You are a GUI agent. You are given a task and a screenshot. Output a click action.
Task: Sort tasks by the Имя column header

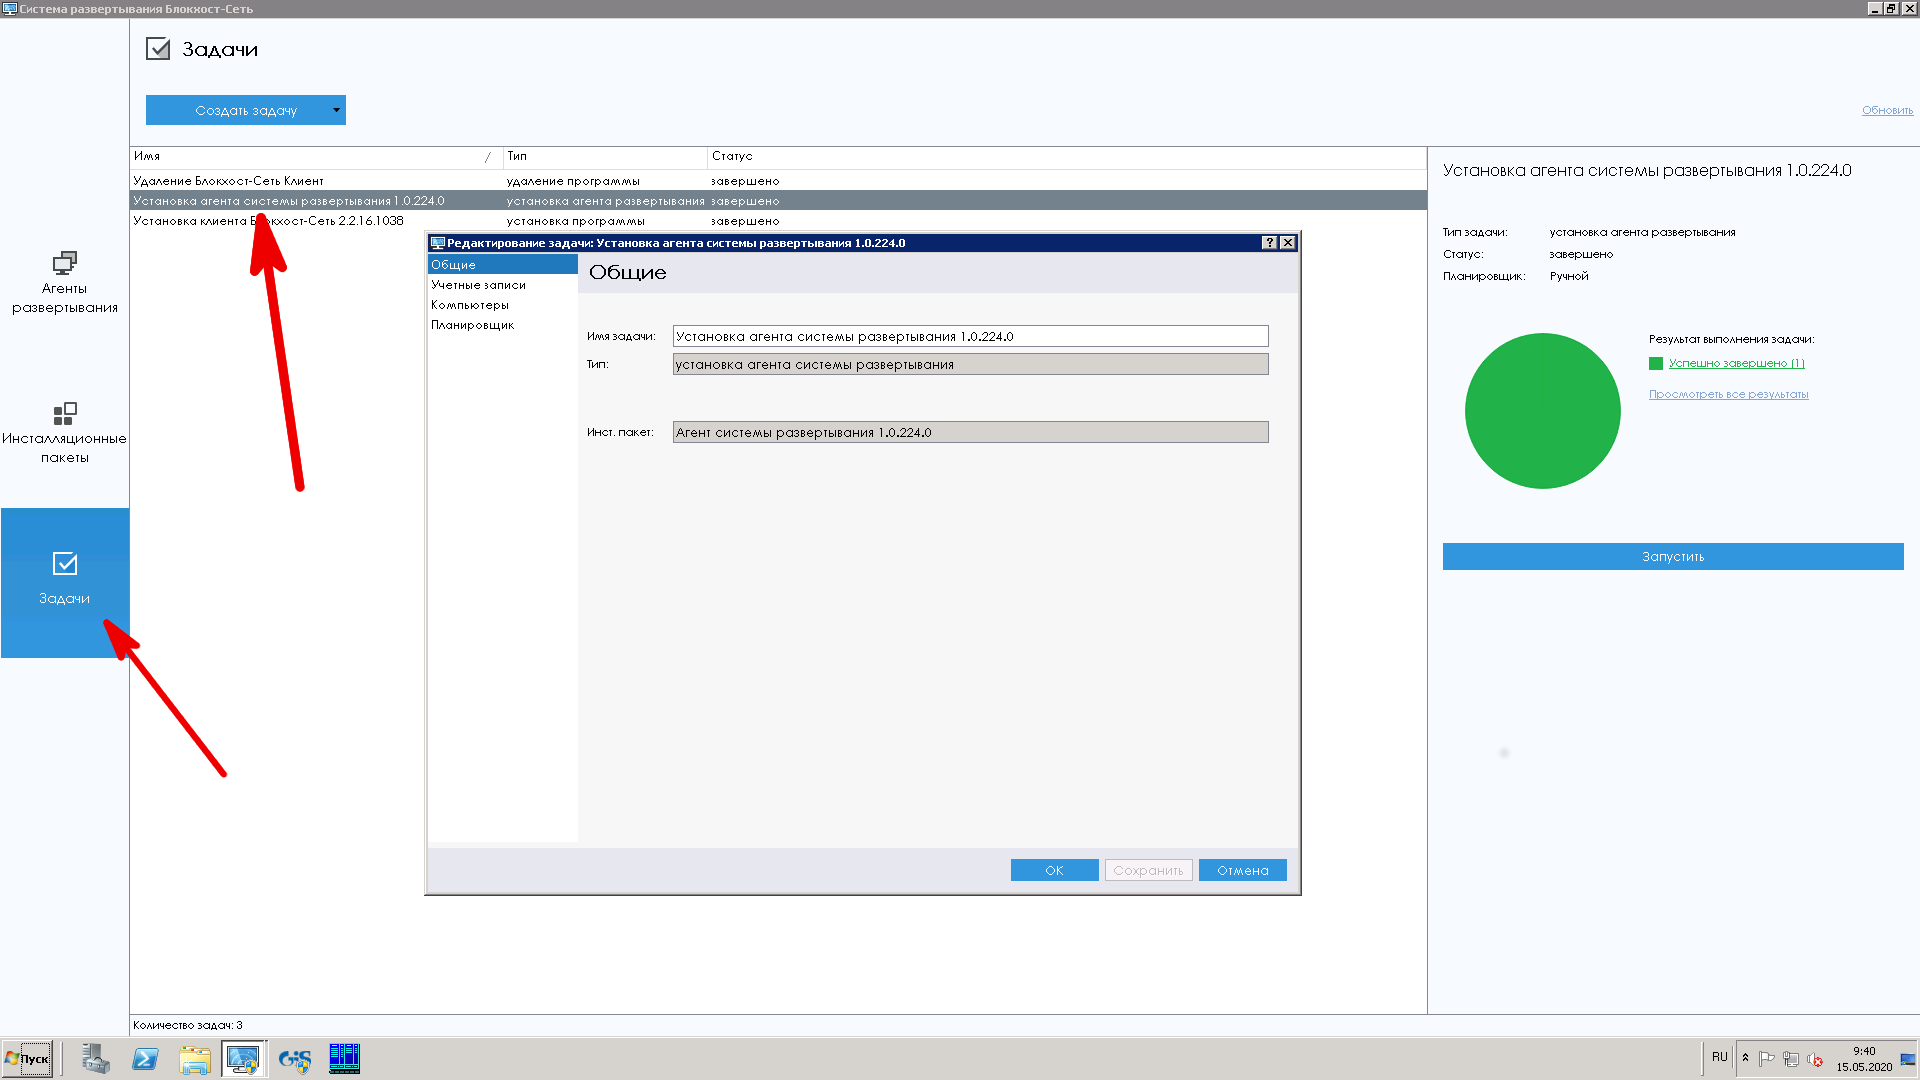pos(316,157)
